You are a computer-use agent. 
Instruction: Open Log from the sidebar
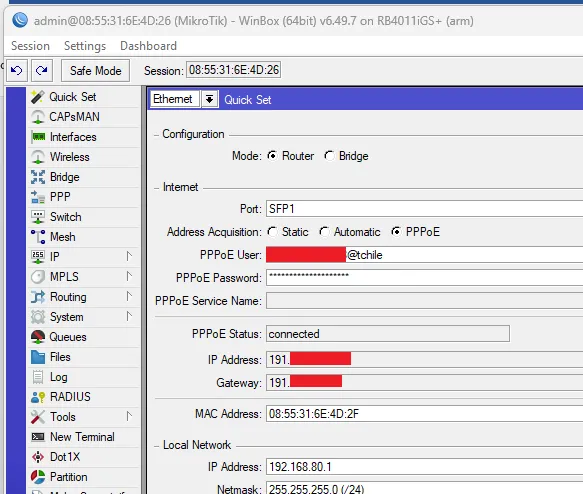pos(84,377)
